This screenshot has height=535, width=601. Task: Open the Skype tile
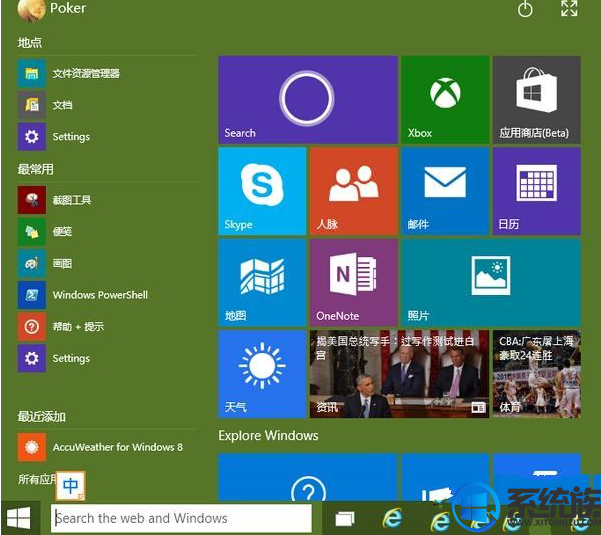coord(262,191)
